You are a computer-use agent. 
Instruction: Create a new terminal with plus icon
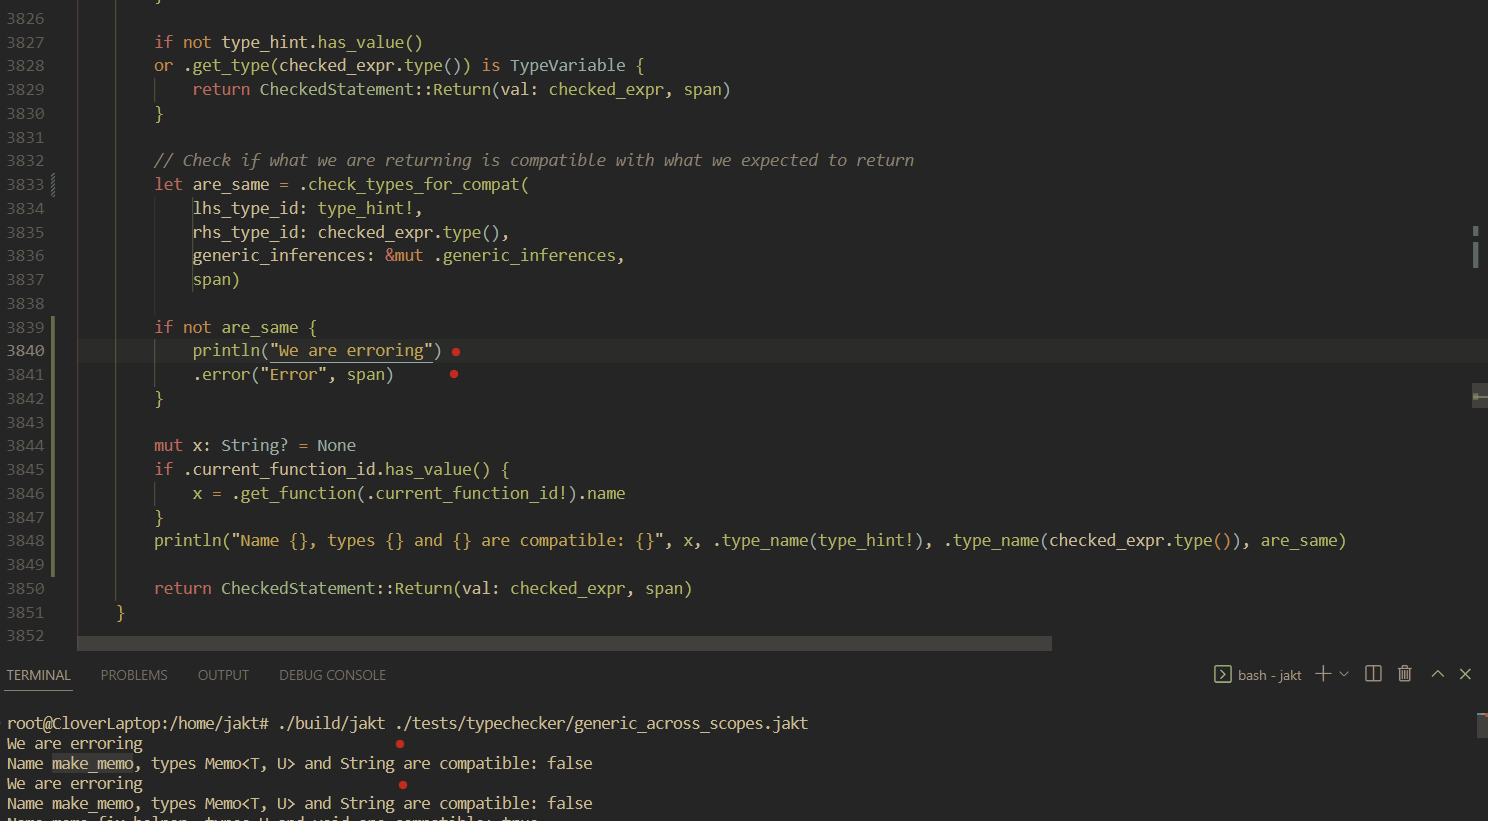[1323, 674]
